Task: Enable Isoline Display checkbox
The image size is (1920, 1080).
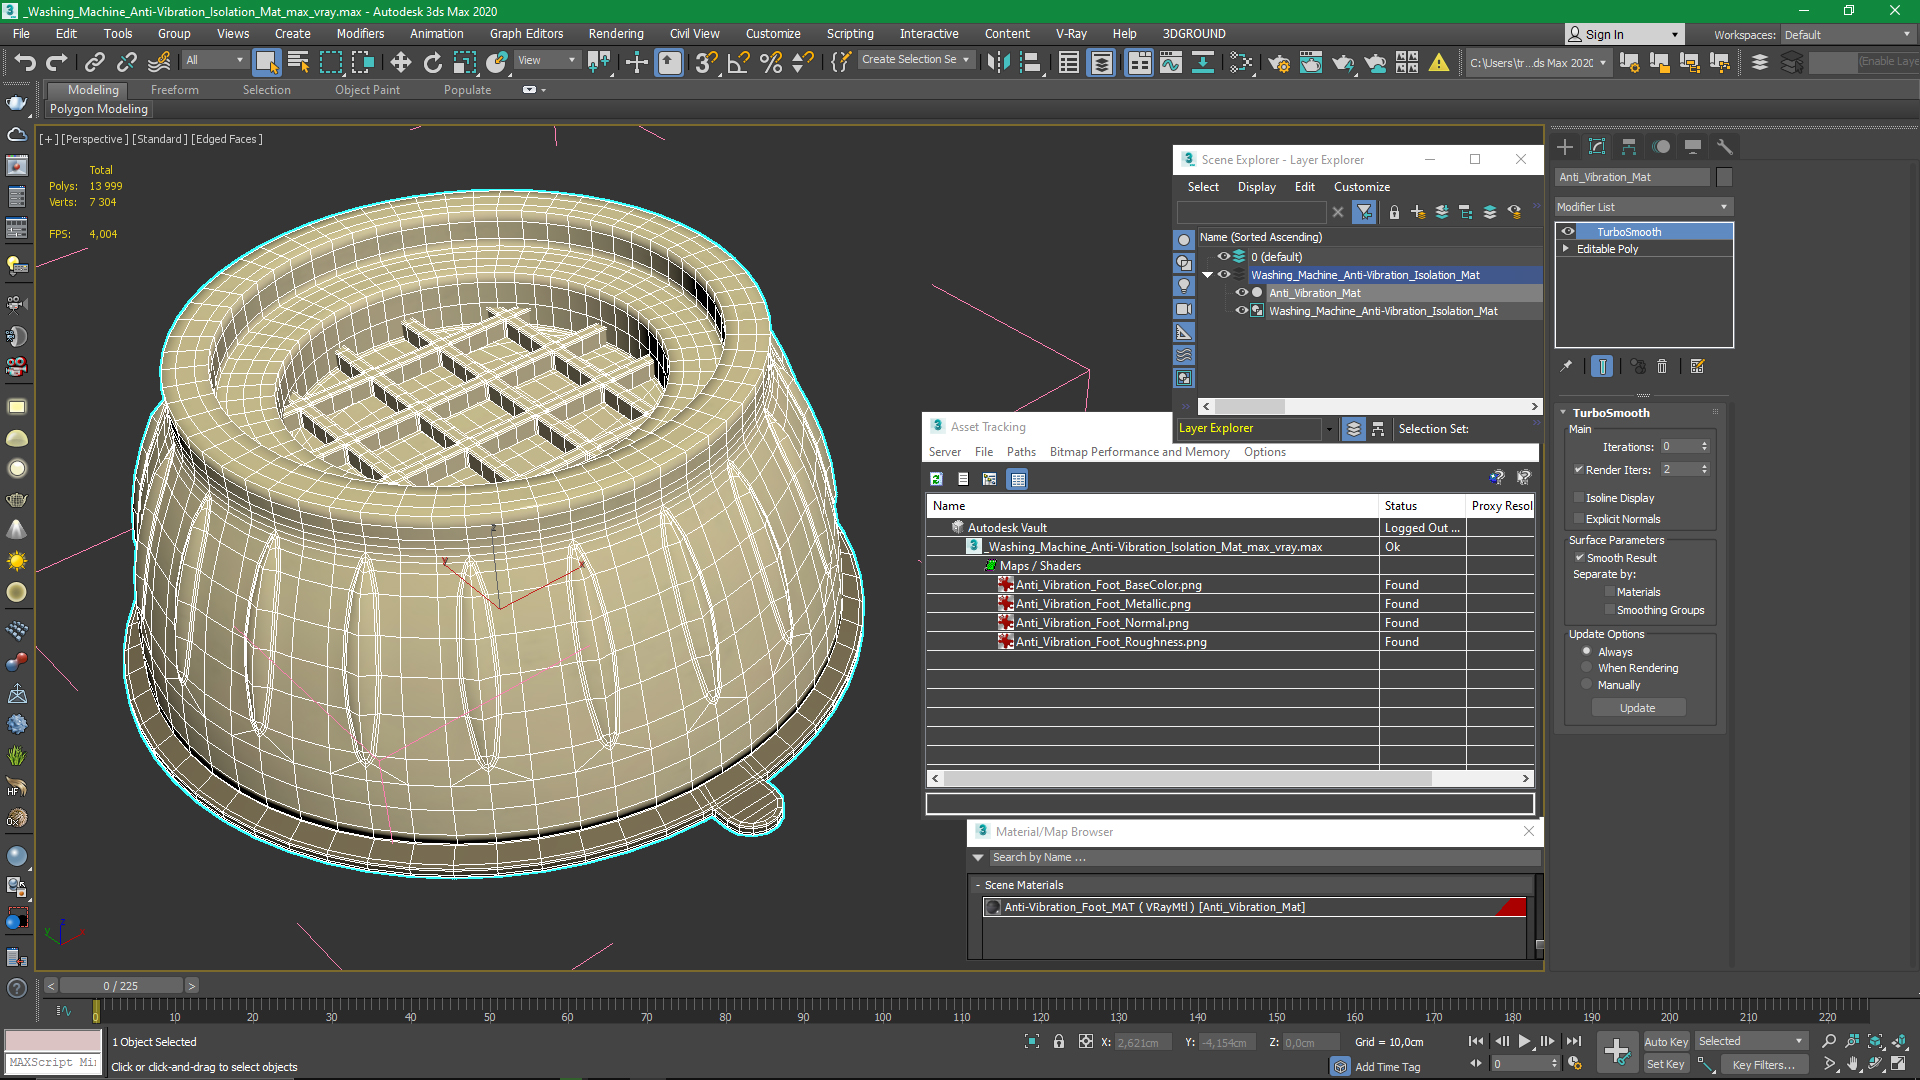Action: pos(1579,497)
